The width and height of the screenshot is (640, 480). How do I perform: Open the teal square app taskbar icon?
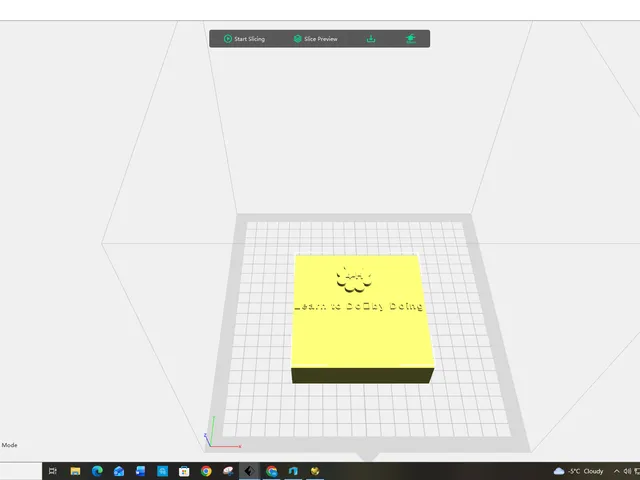click(x=162, y=471)
